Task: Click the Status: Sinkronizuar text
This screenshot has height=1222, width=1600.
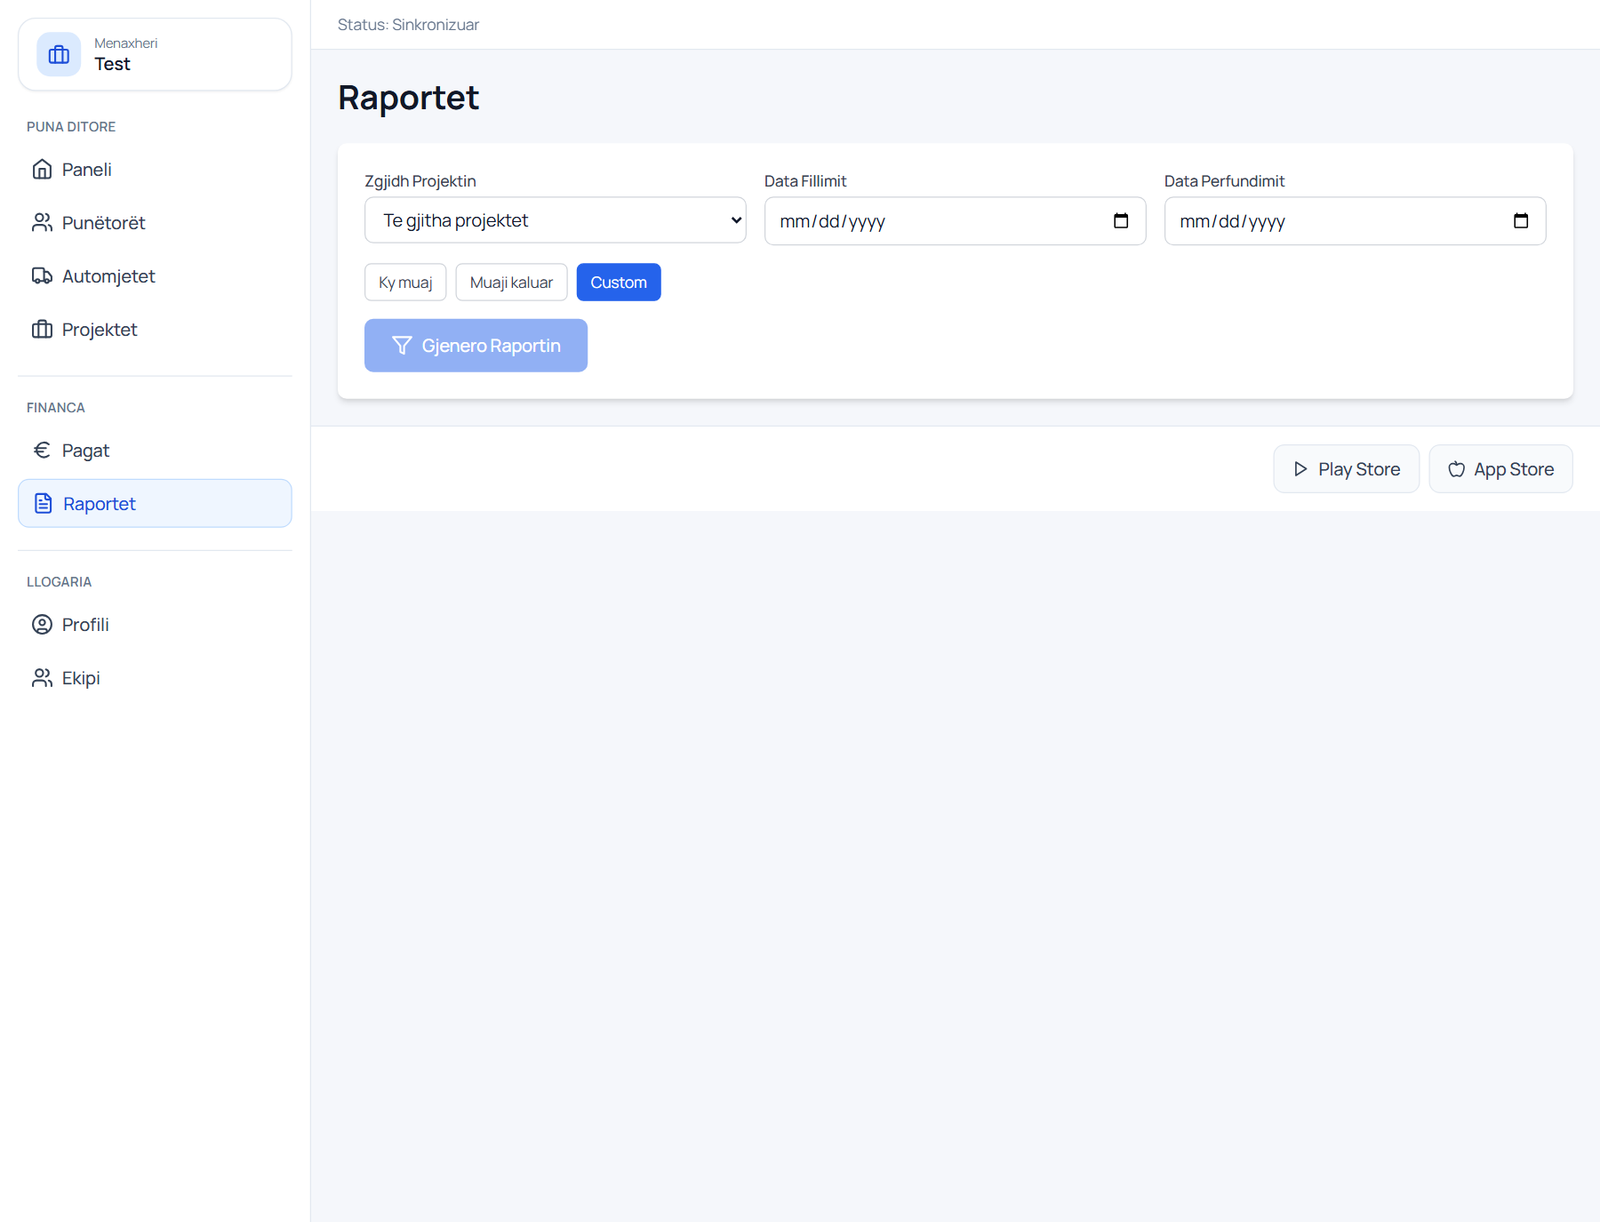Action: point(408,25)
